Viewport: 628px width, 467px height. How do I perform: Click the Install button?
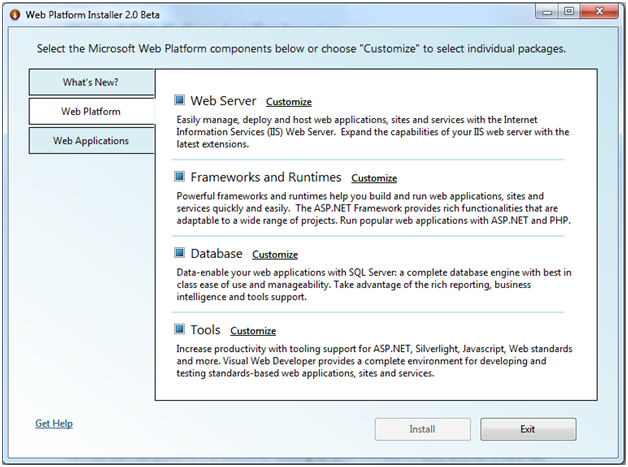423,429
